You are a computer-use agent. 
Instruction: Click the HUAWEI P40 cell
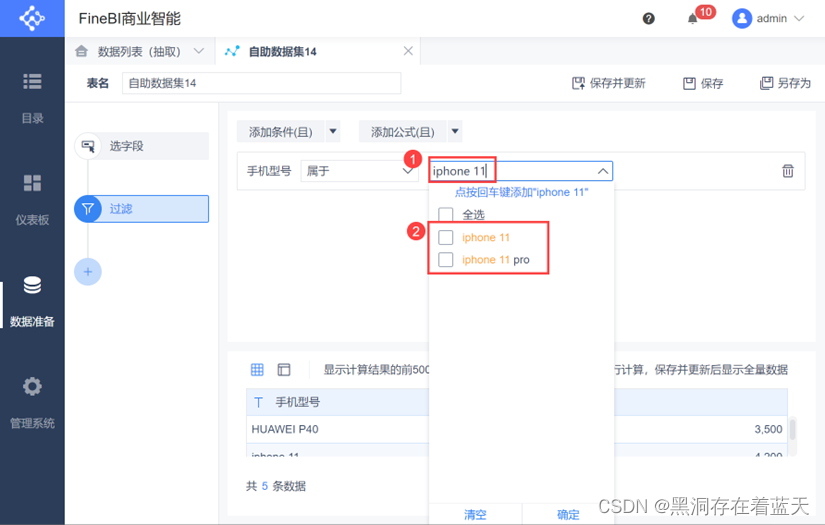tap(285, 429)
